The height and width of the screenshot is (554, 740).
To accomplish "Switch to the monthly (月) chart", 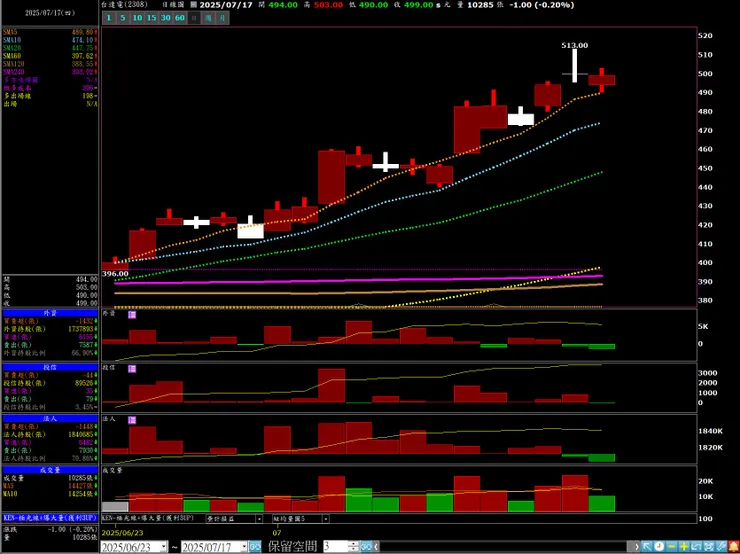I will click(222, 18).
